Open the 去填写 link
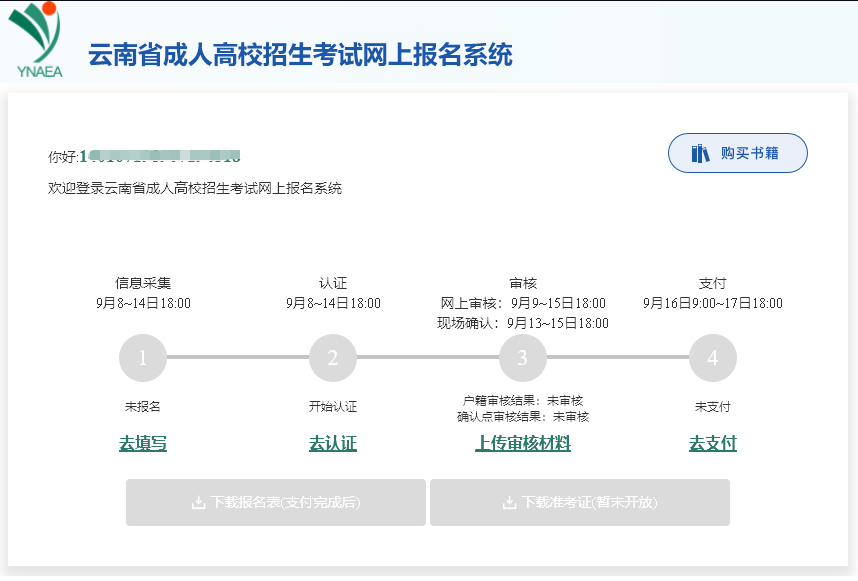 tap(142, 442)
